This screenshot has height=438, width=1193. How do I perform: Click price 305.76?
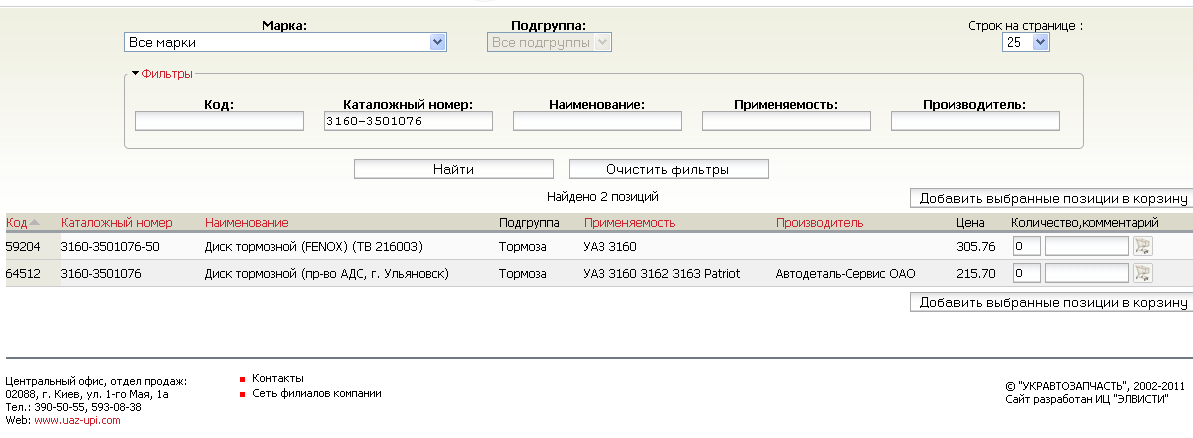point(975,246)
